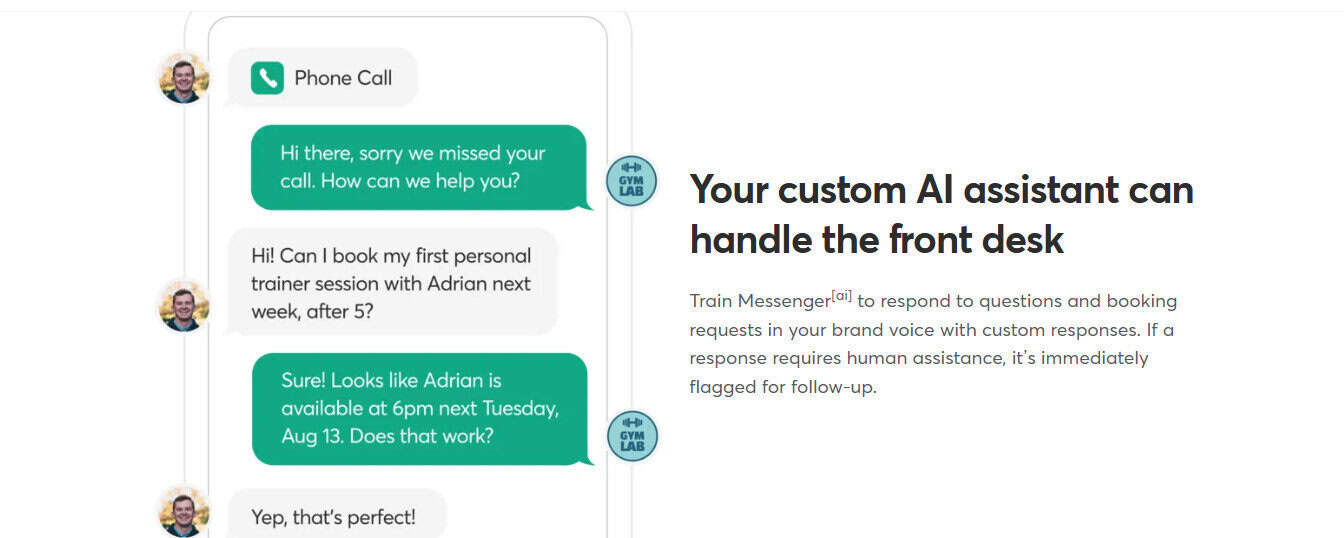Screen dimensions: 1344x538
Task: Click the green phone handset icon
Action: click(267, 78)
